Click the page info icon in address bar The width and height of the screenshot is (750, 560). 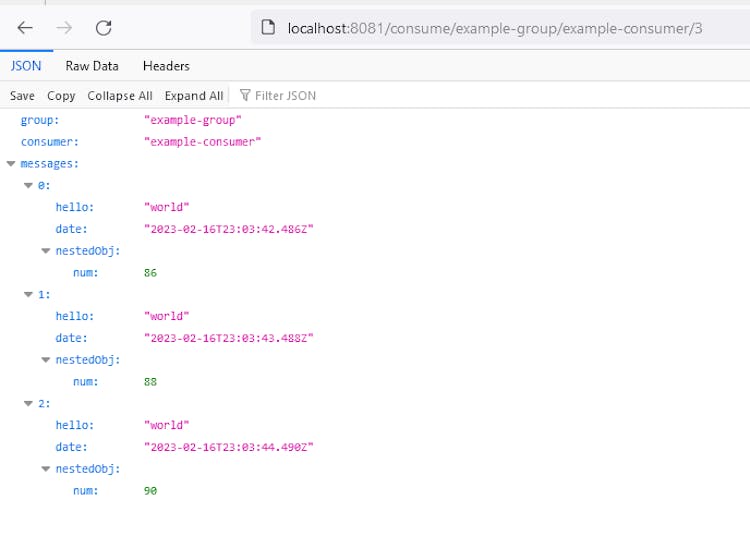268,28
